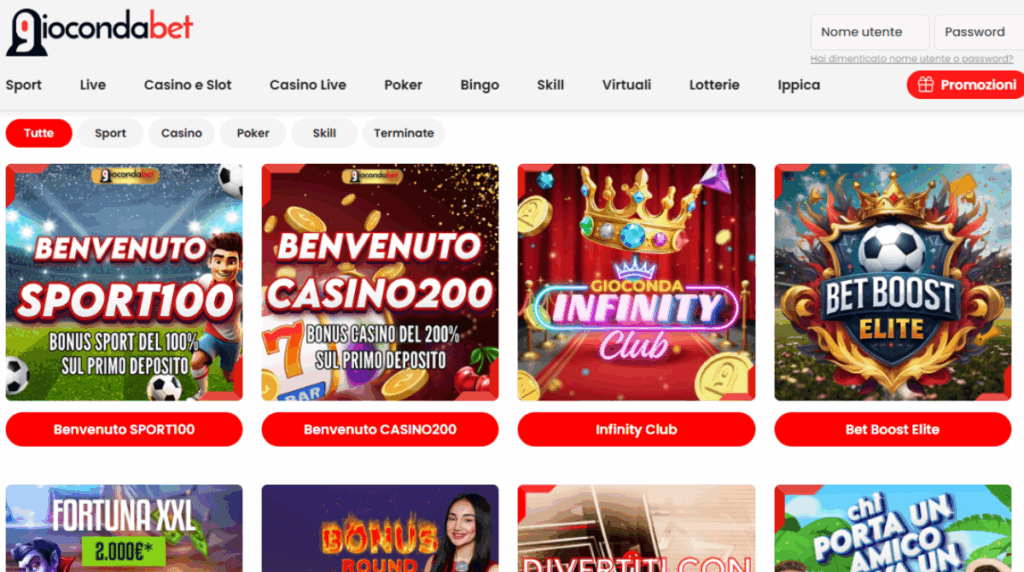Click the Infinity Club button
1024x572 pixels.
[x=637, y=429]
